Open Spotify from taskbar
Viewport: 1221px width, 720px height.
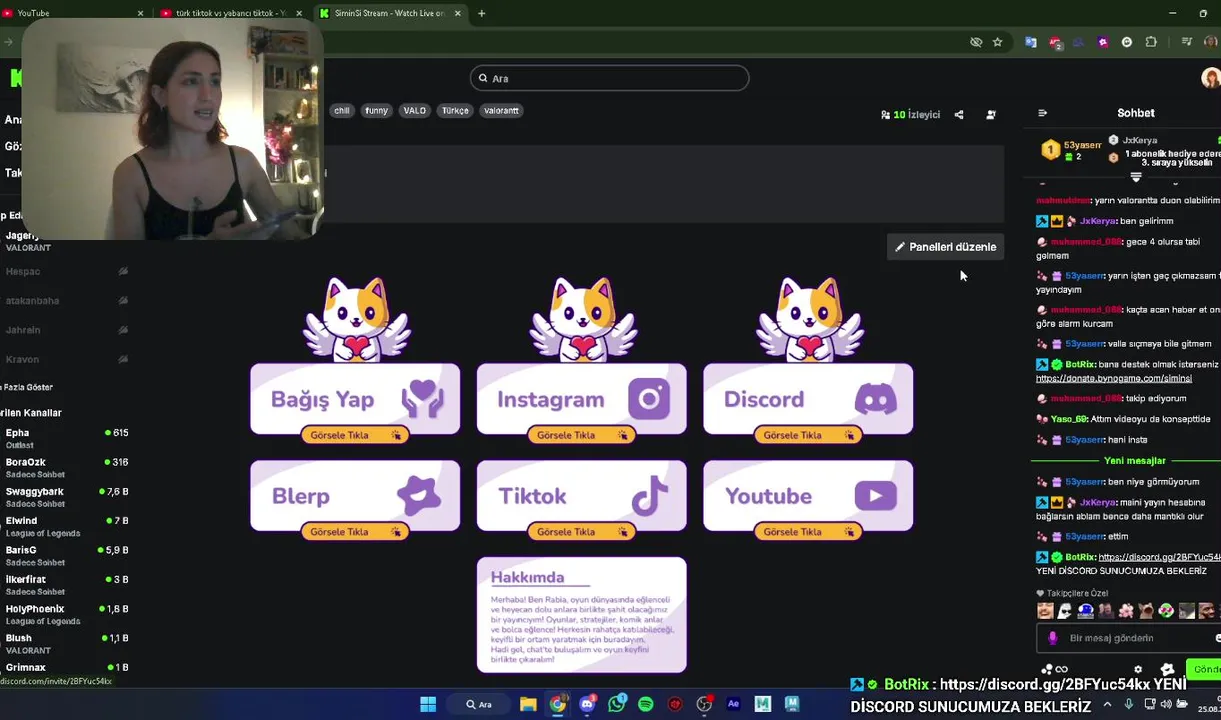[646, 705]
